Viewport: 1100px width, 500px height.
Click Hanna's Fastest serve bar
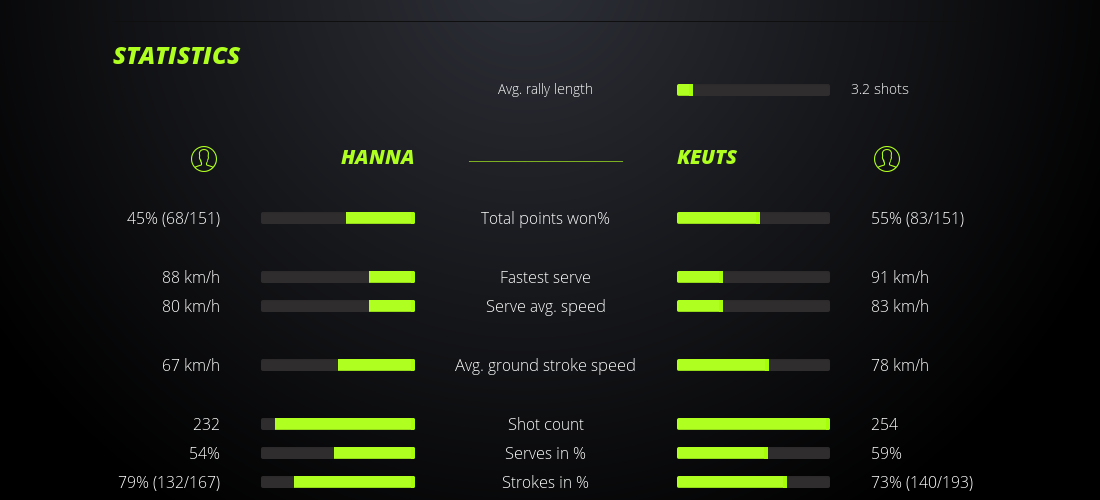338,277
